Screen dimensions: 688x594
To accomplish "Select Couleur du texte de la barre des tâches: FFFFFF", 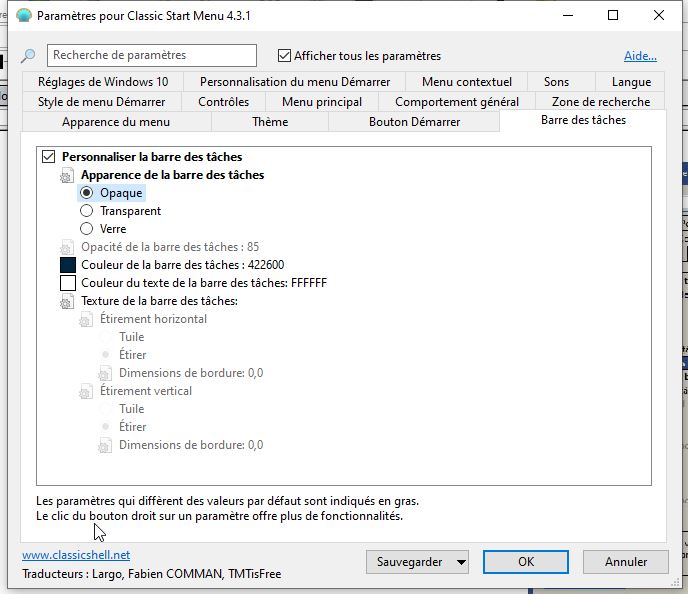I will tap(204, 283).
